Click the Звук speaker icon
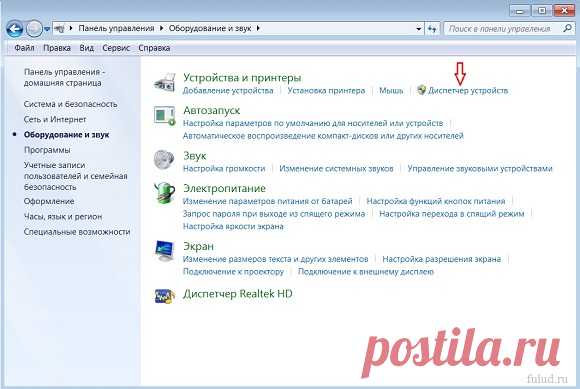Screen dimensions: 580x389 tap(164, 160)
